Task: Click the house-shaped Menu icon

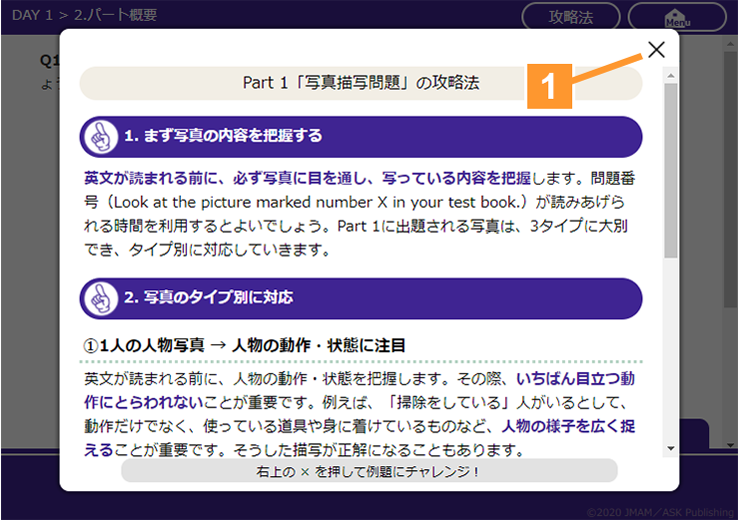Action: pyautogui.click(x=677, y=17)
